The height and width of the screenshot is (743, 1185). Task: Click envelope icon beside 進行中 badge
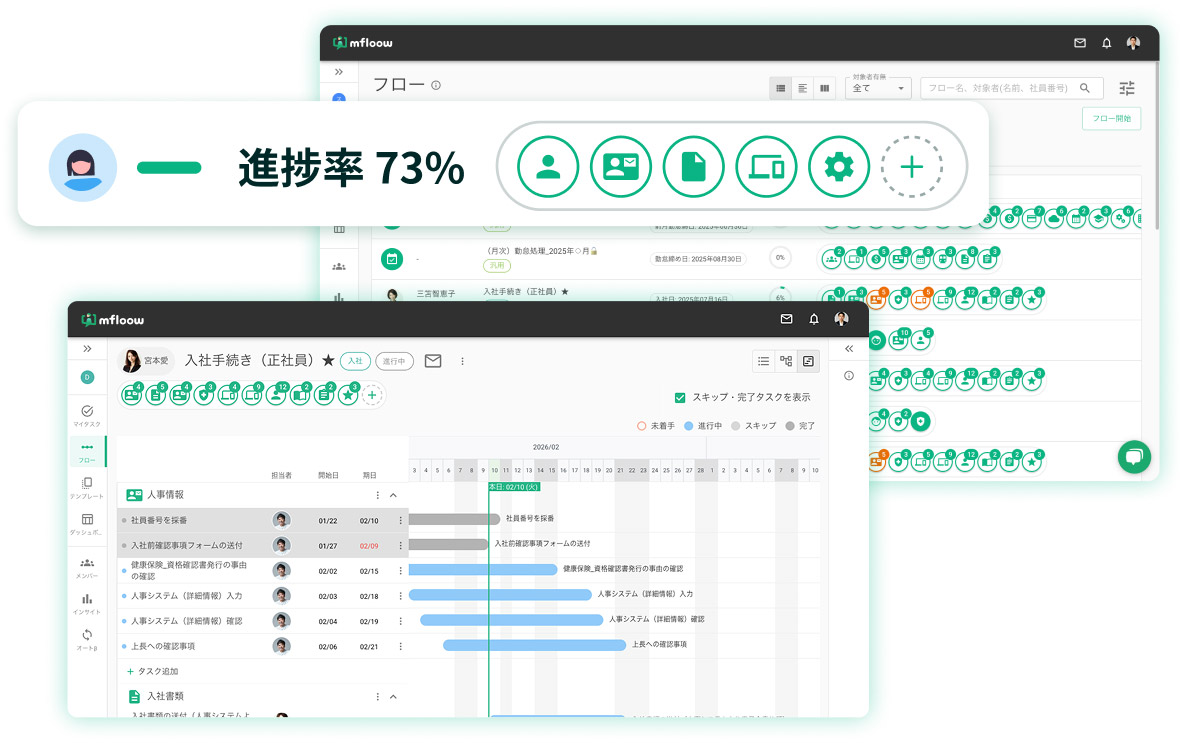433,361
